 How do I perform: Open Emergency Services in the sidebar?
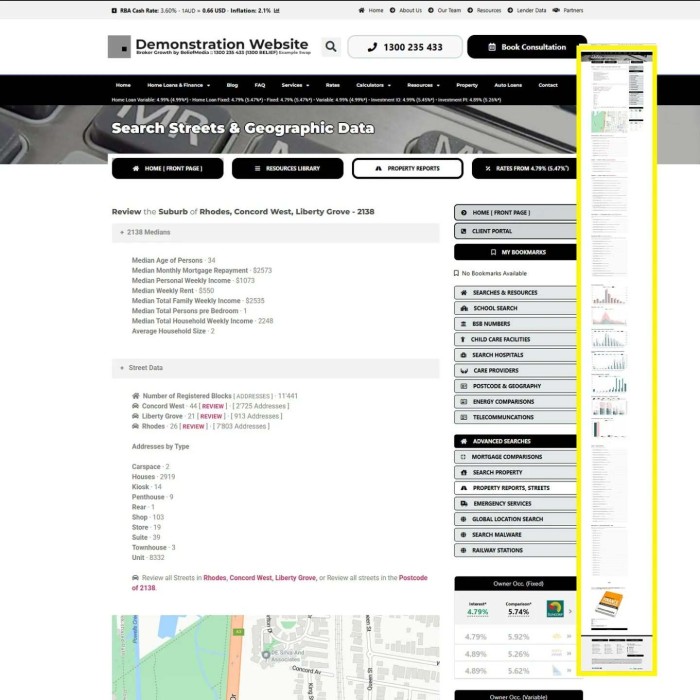tap(514, 503)
